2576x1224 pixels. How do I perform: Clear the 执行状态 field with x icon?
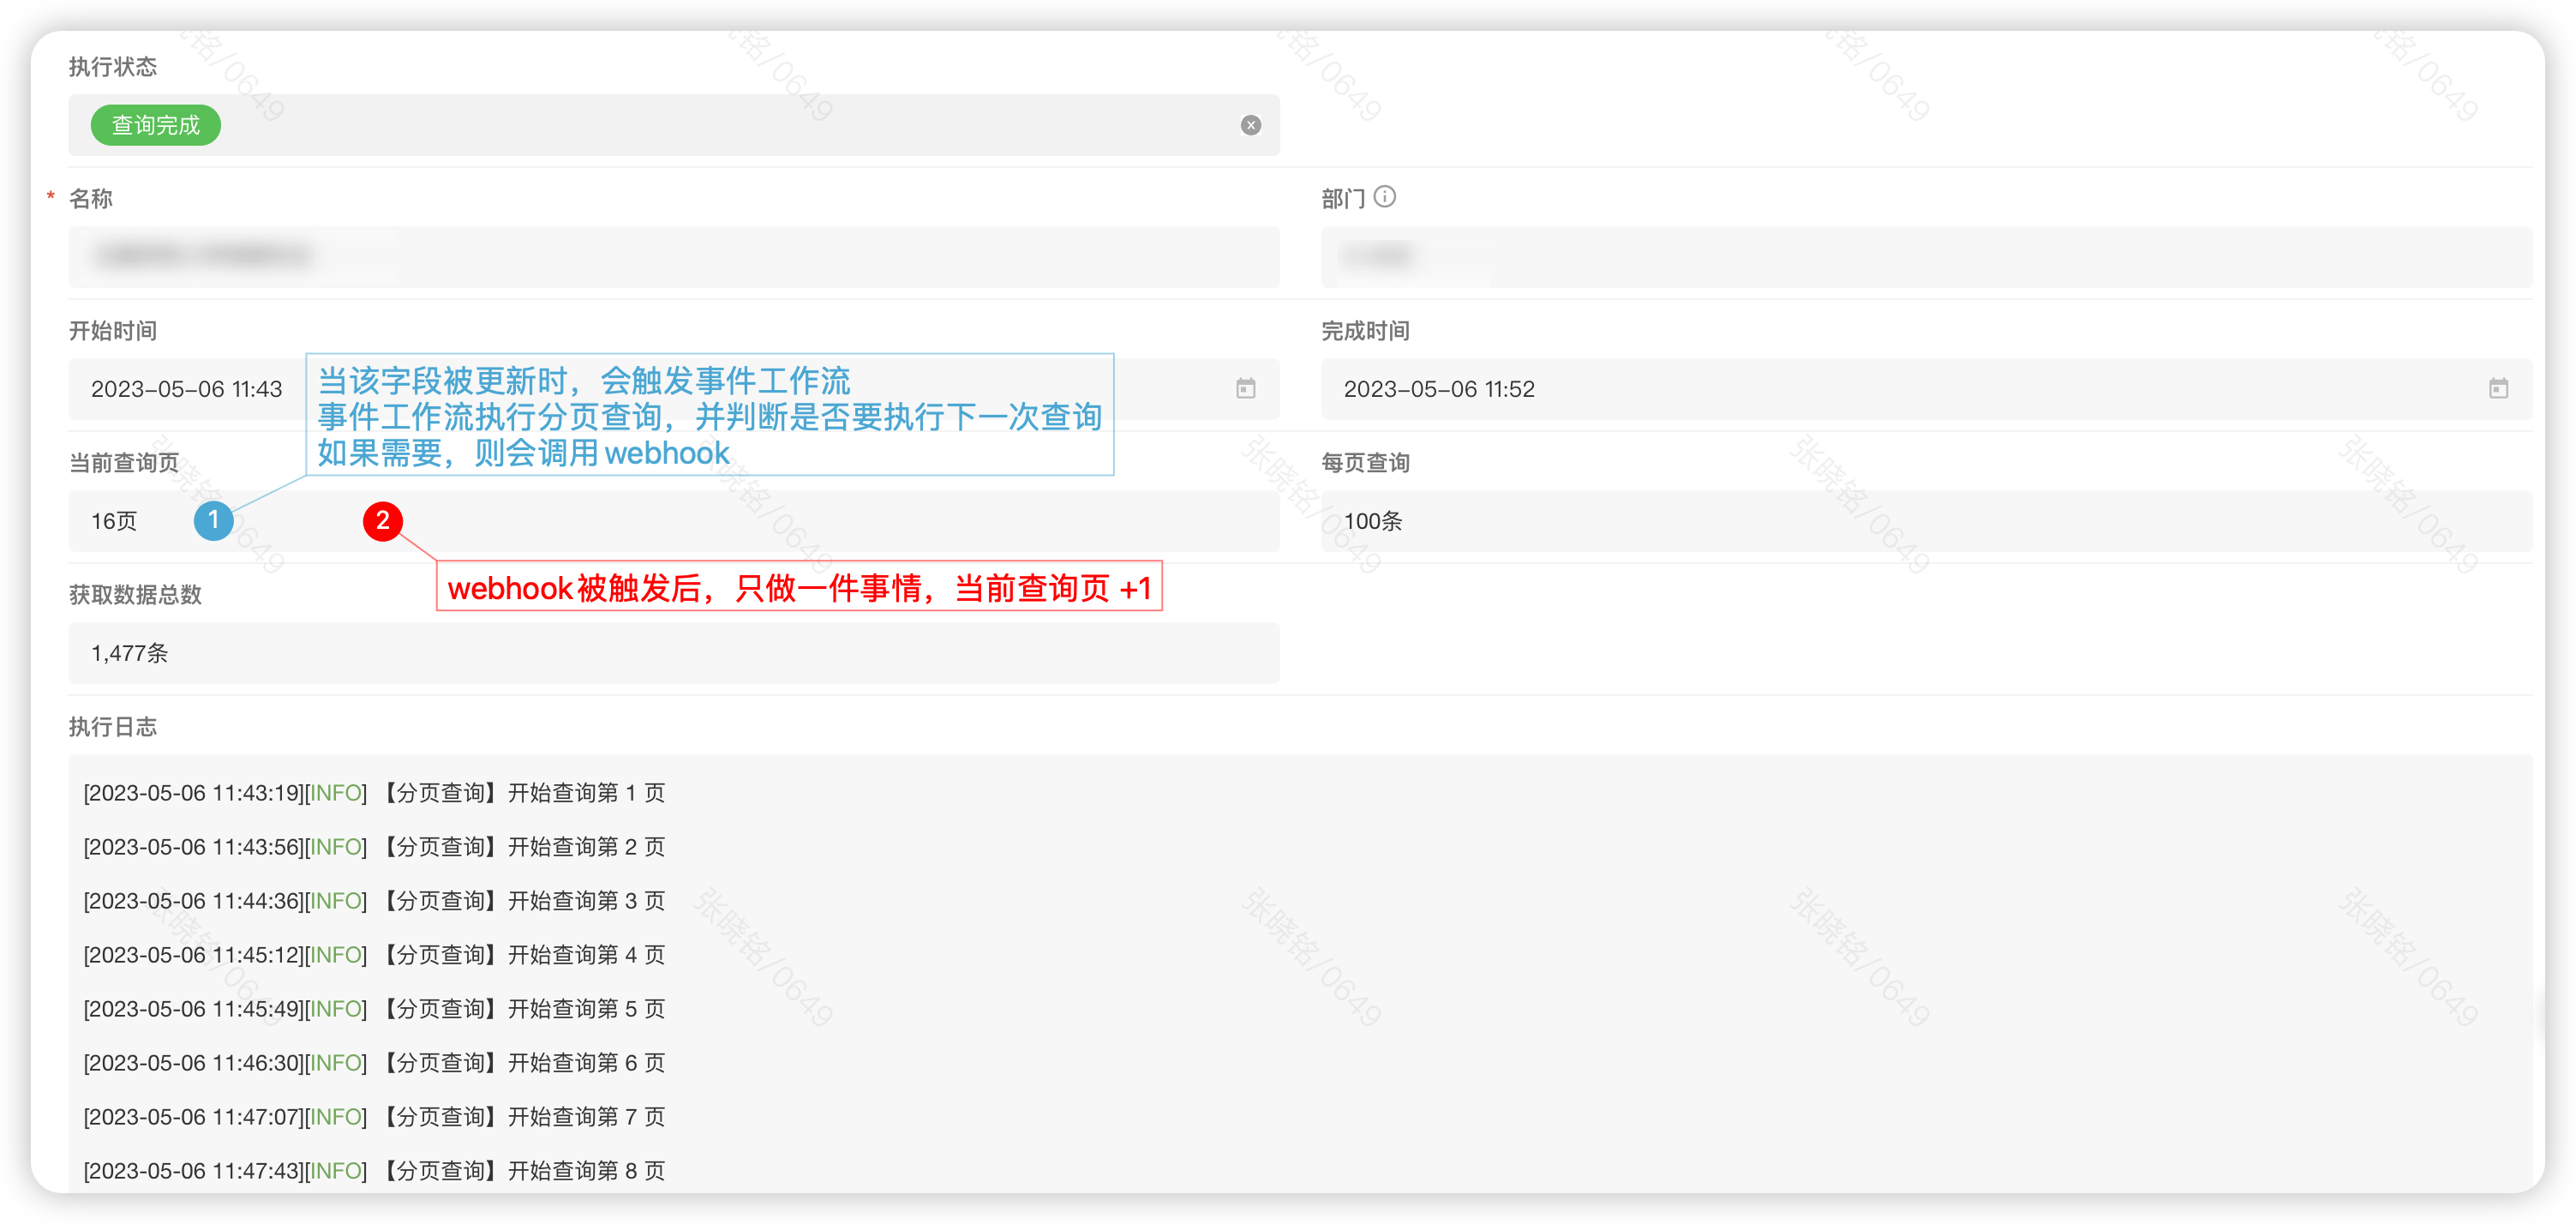pyautogui.click(x=1250, y=125)
